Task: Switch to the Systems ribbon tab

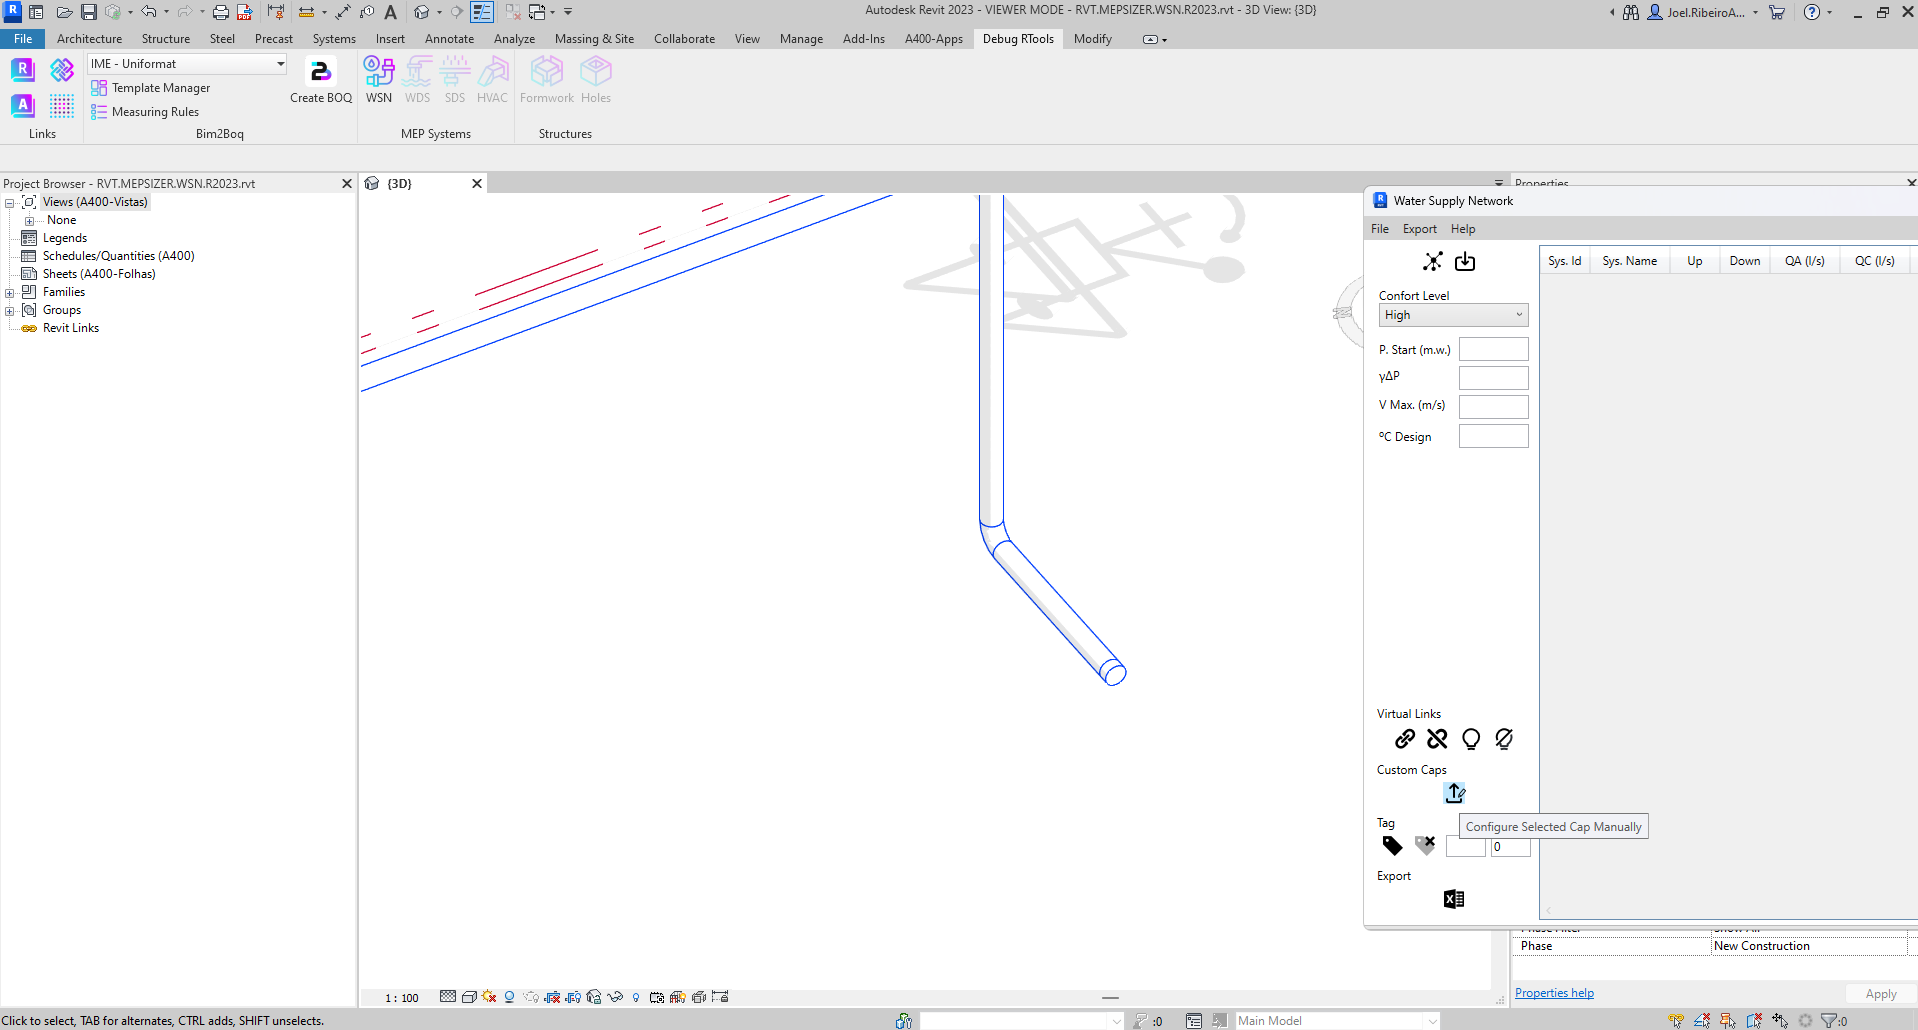Action: (x=334, y=39)
